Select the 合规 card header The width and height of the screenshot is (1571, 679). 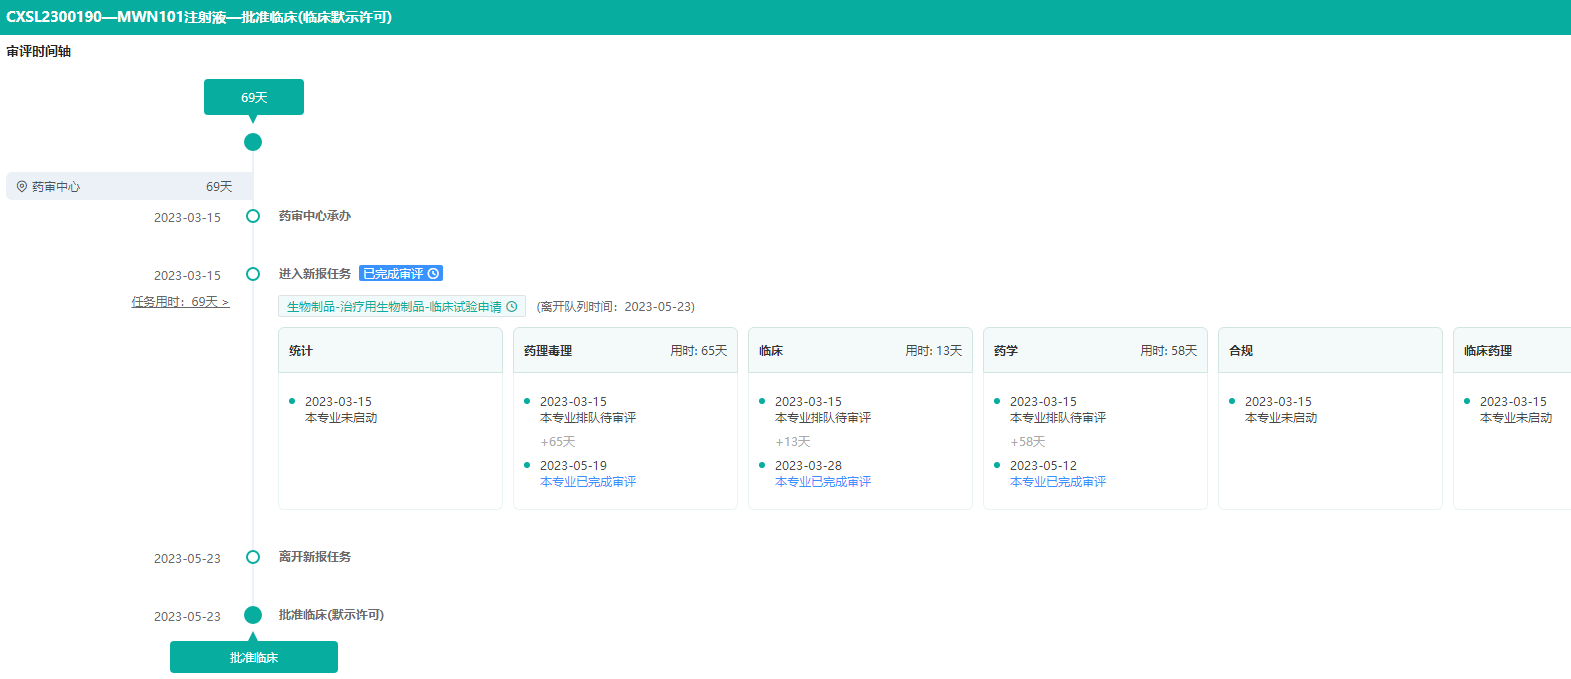1329,351
